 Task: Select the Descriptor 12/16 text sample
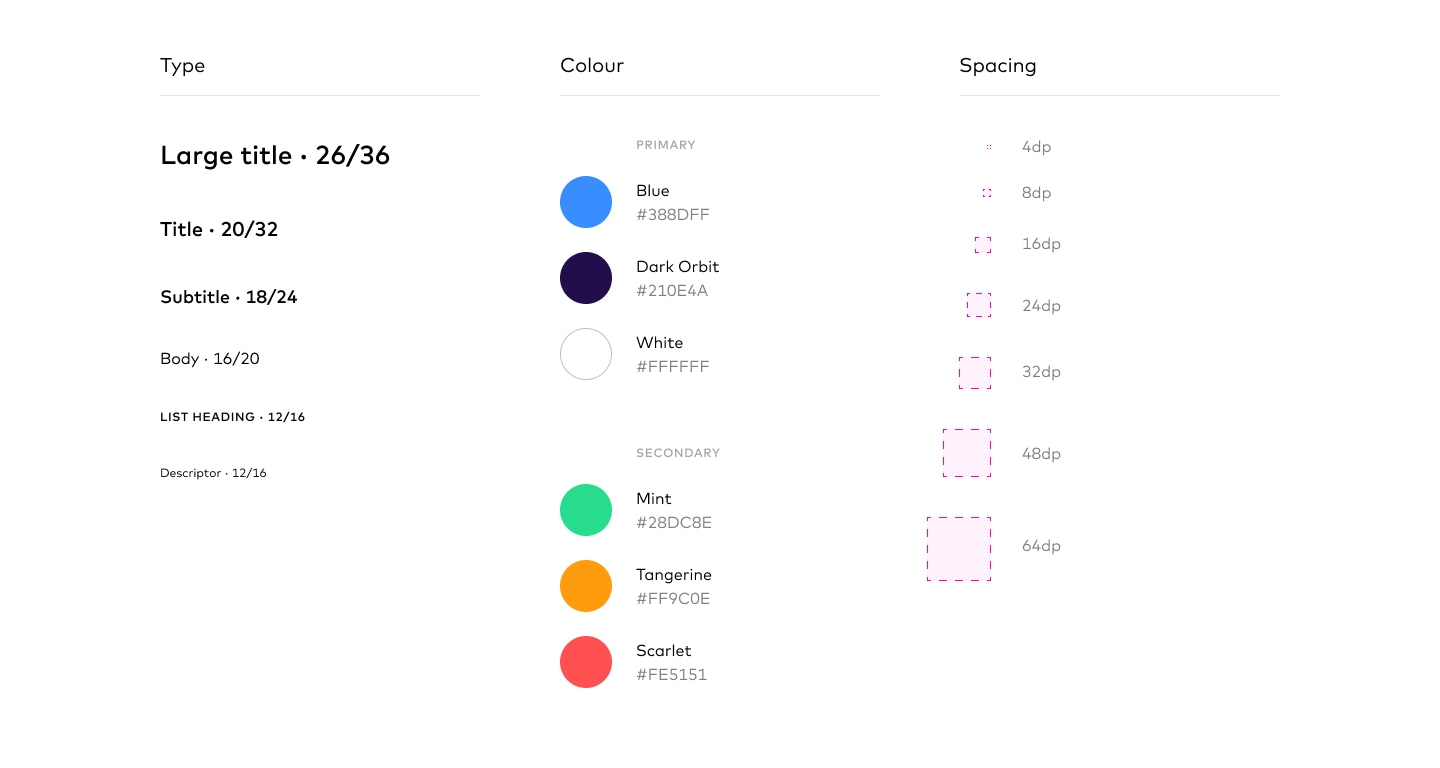[x=213, y=473]
